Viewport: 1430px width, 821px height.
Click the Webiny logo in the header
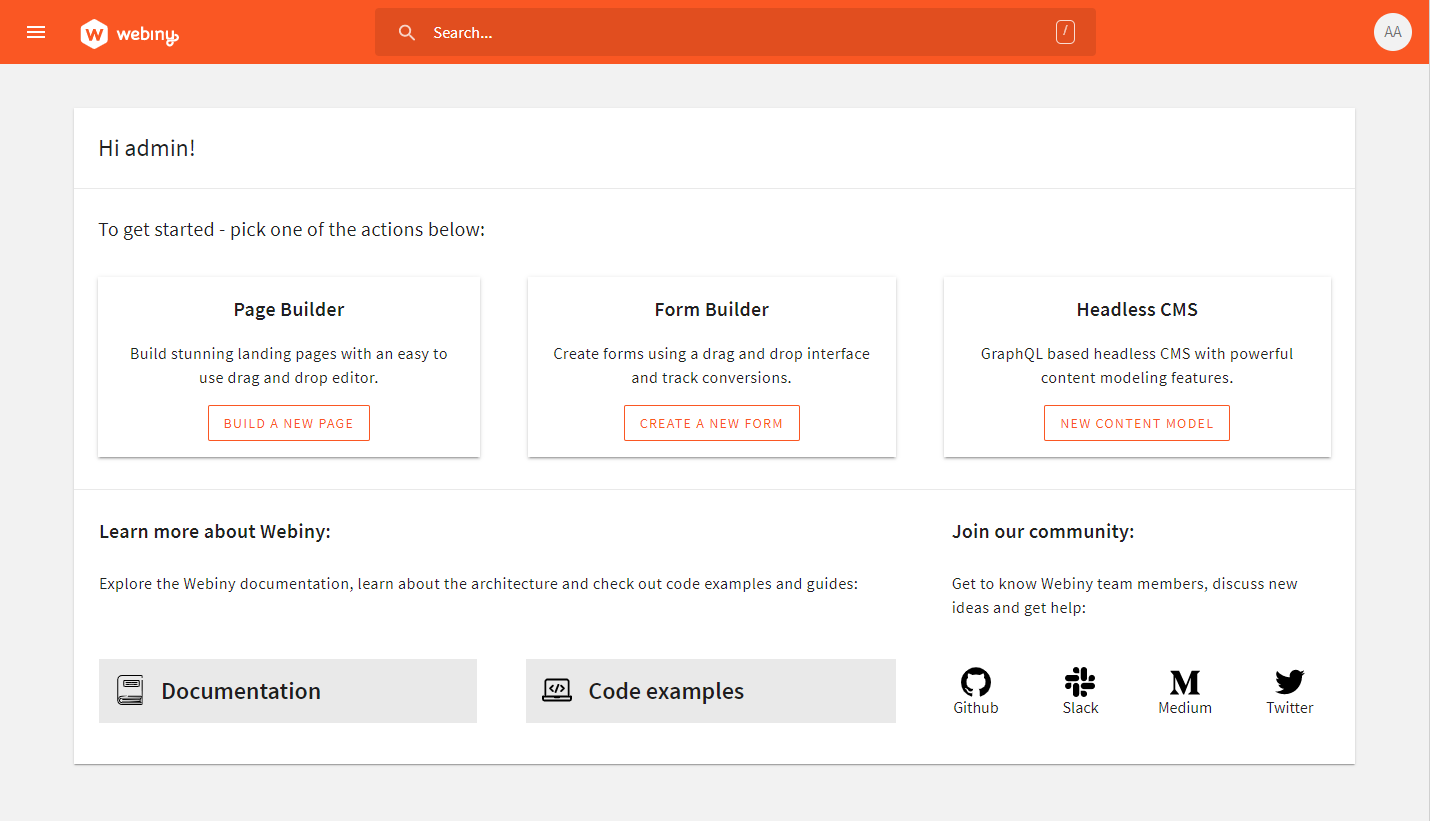(129, 32)
